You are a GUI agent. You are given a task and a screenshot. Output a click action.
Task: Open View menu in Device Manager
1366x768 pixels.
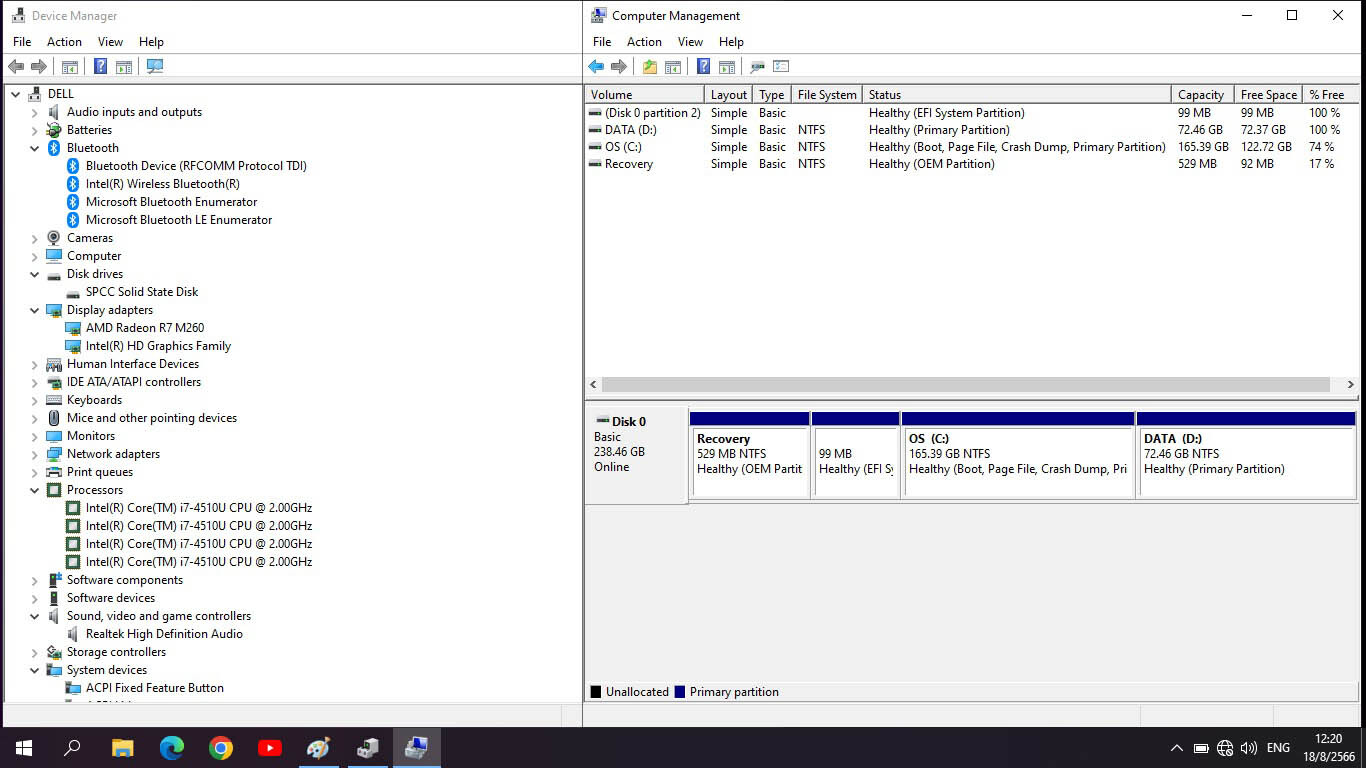point(110,42)
